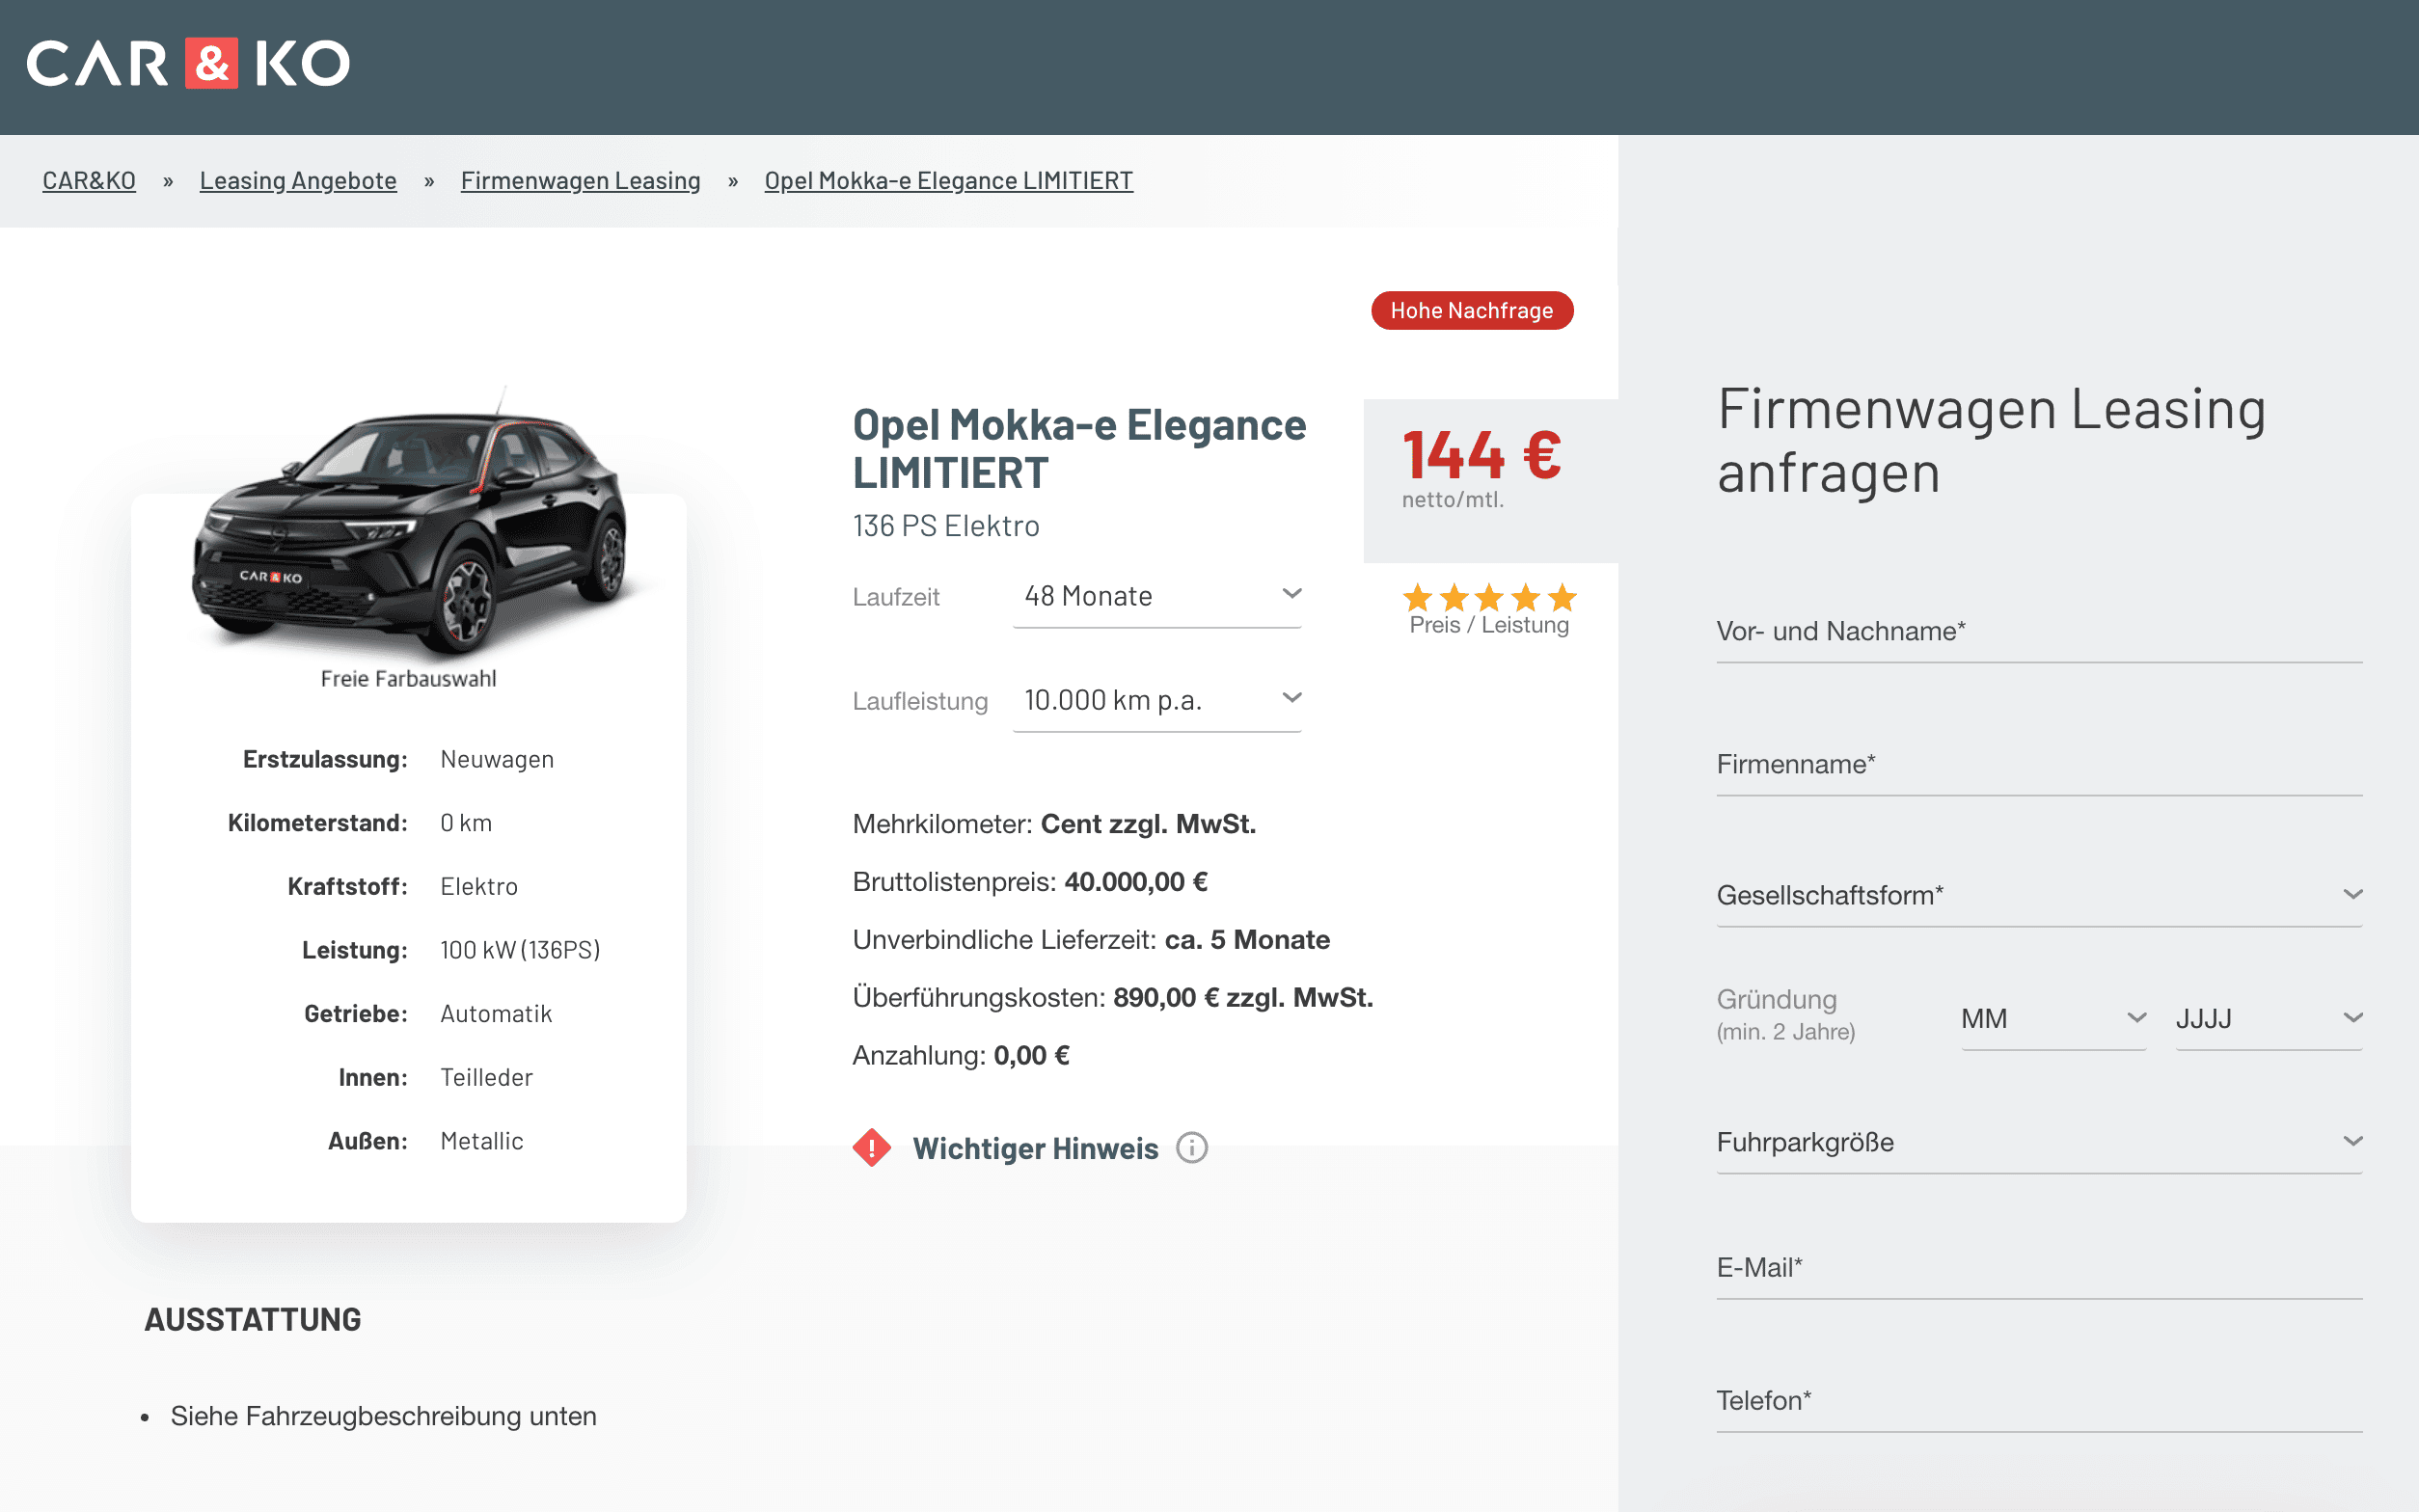Click the Firmenname input field
Viewport: 2419px width, 1512px height.
tap(2039, 764)
